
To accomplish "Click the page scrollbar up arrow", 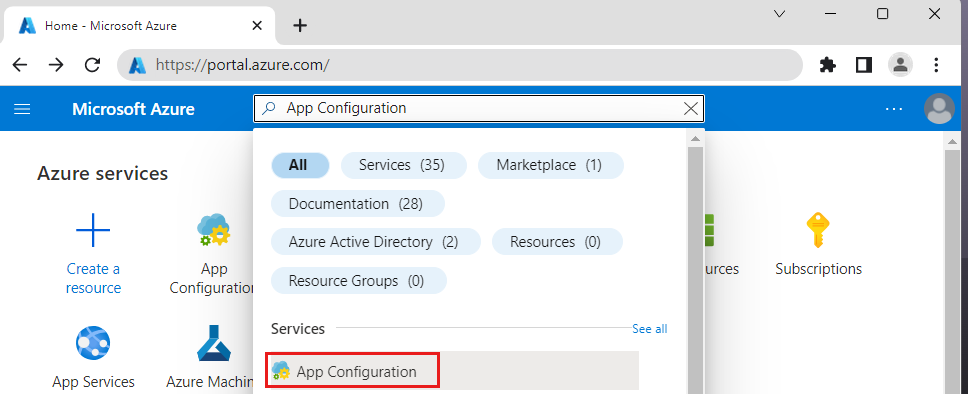I will pos(953,141).
